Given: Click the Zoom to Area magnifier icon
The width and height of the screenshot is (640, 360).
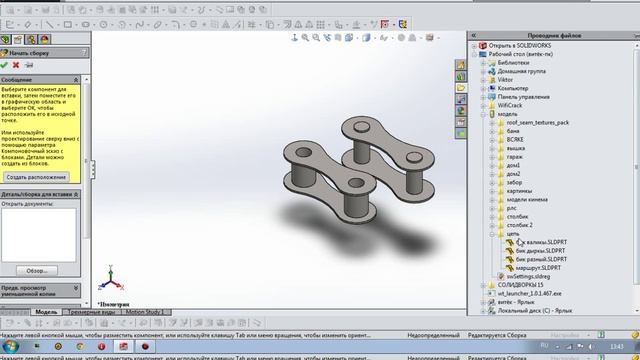Looking at the screenshot, I should click(316, 38).
